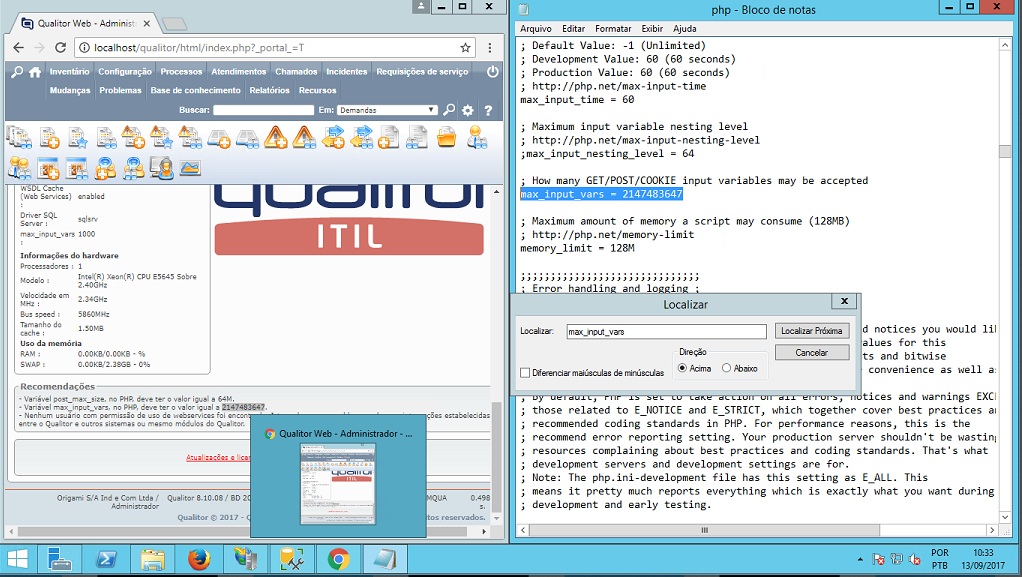Click the Localizar text field

pos(666,331)
